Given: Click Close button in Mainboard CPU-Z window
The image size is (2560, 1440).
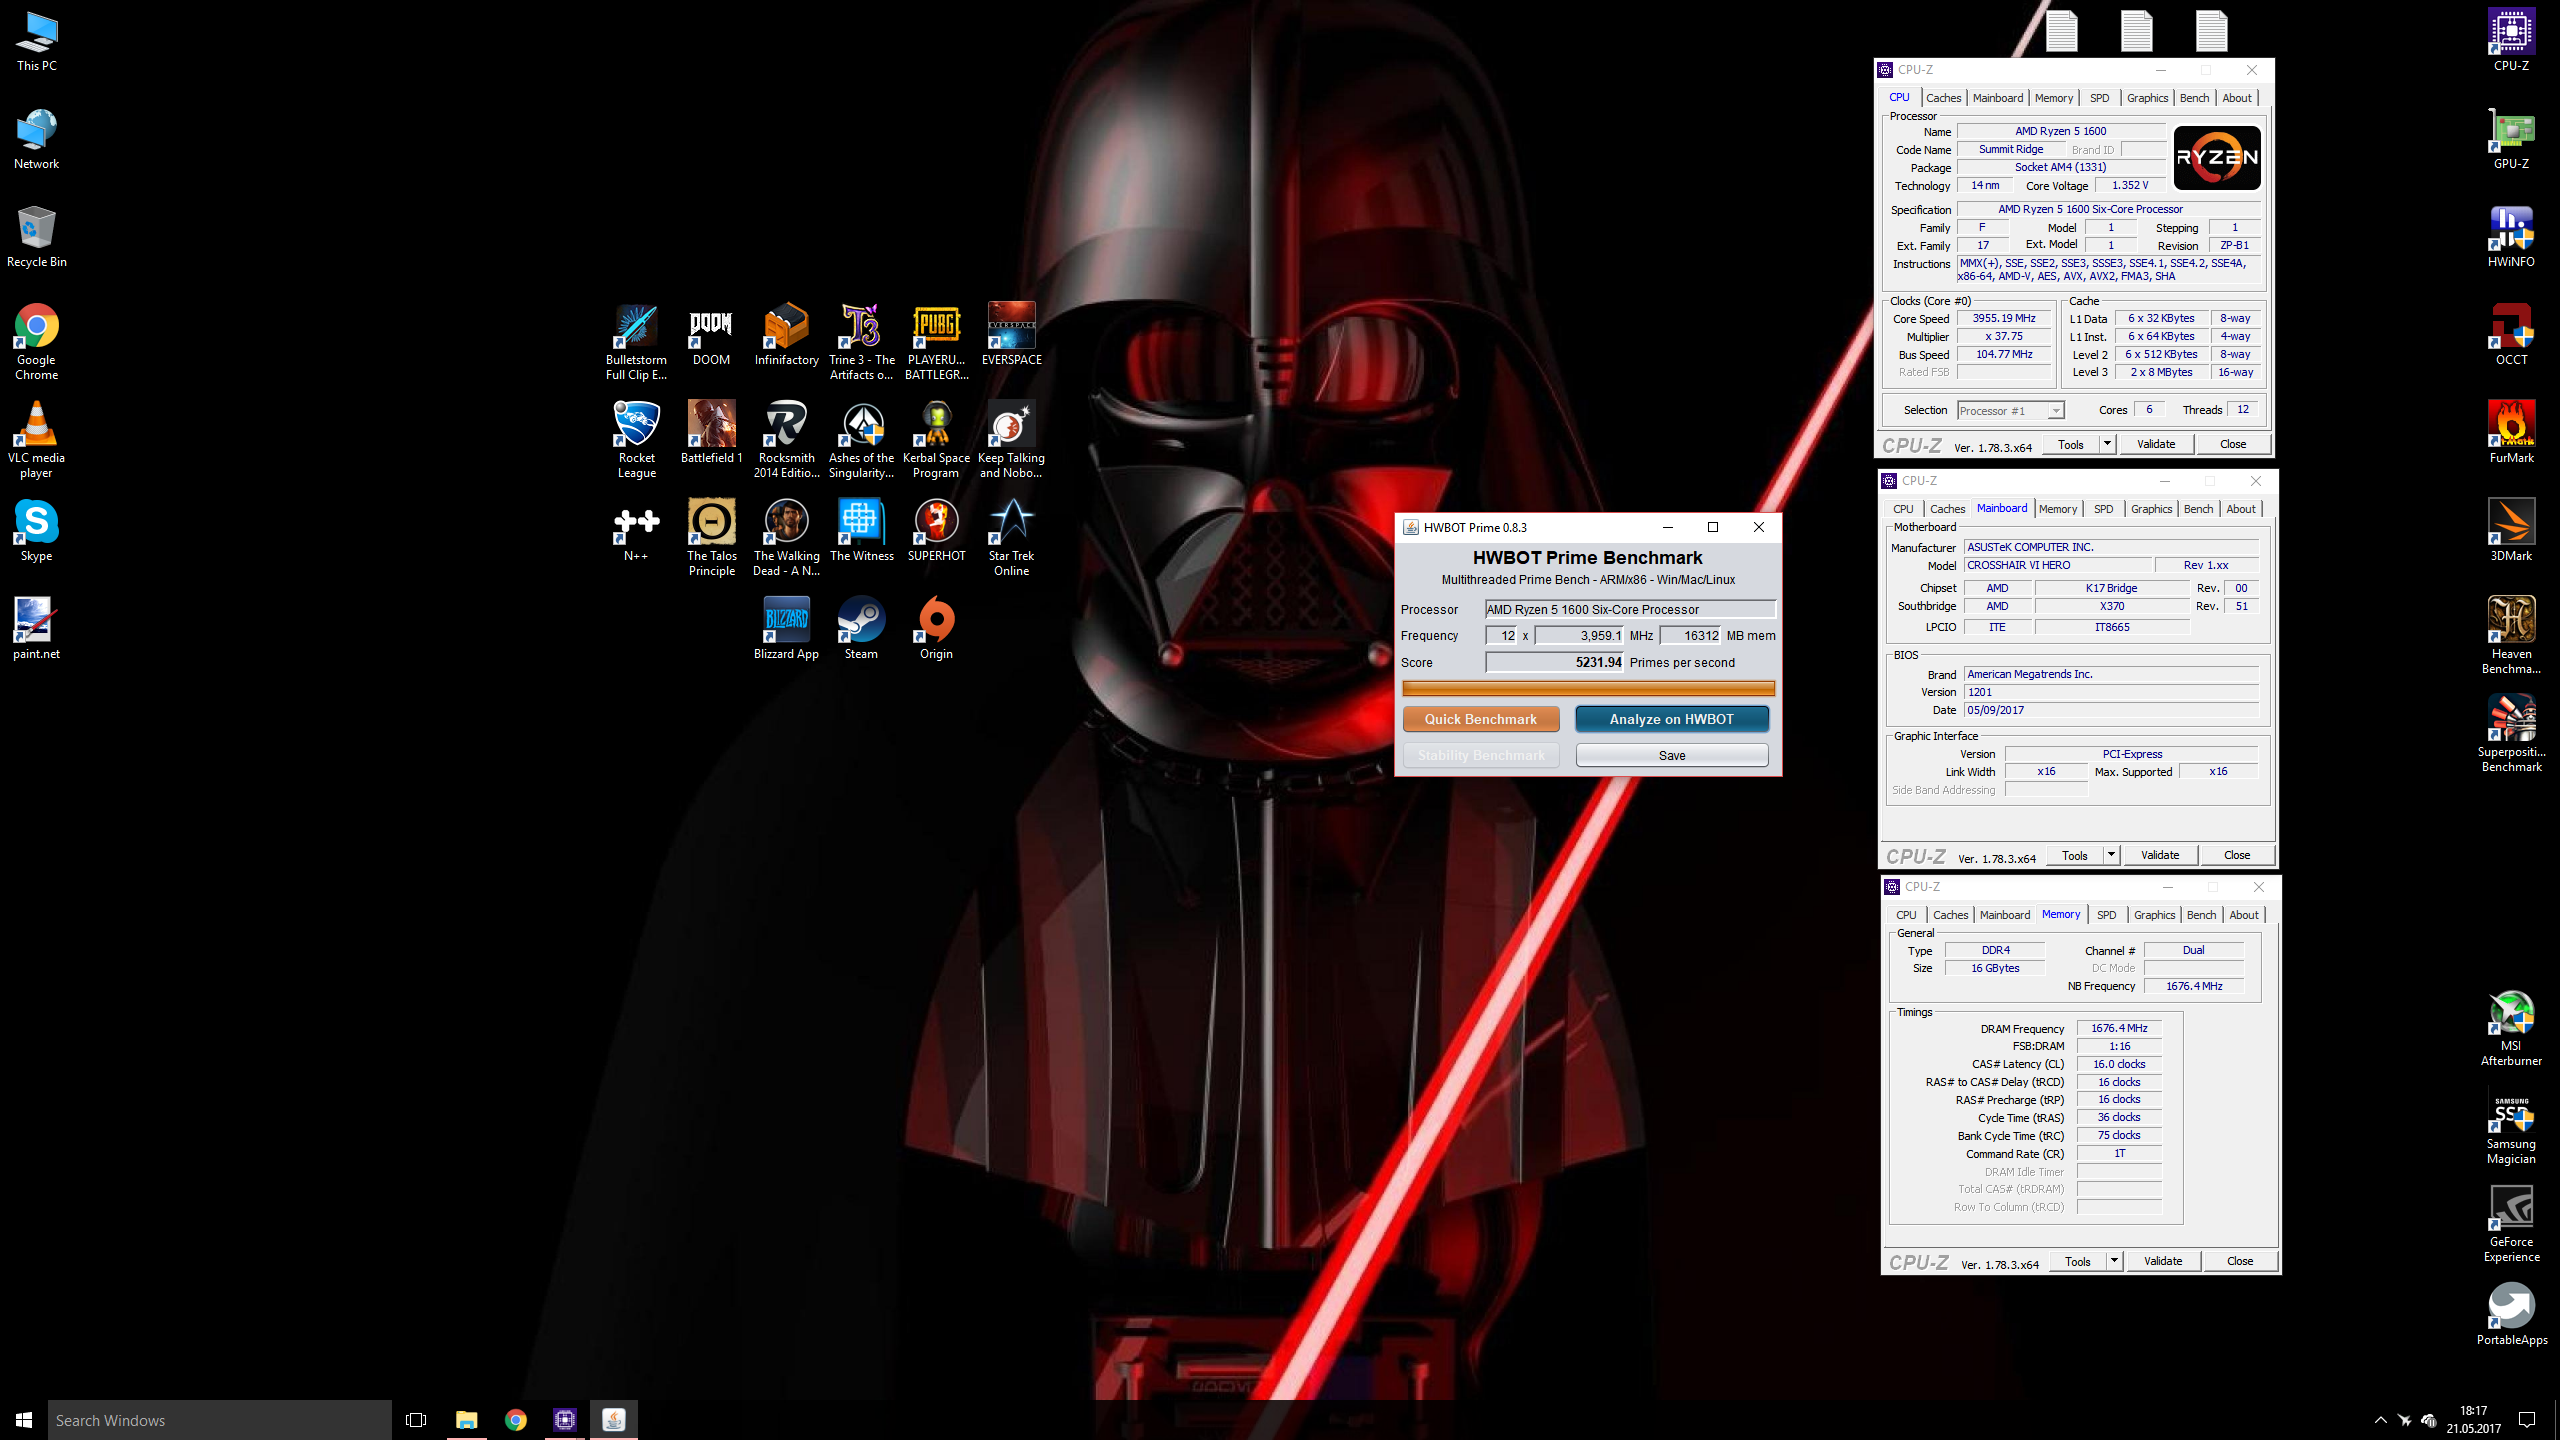Looking at the screenshot, I should pos(2236,855).
